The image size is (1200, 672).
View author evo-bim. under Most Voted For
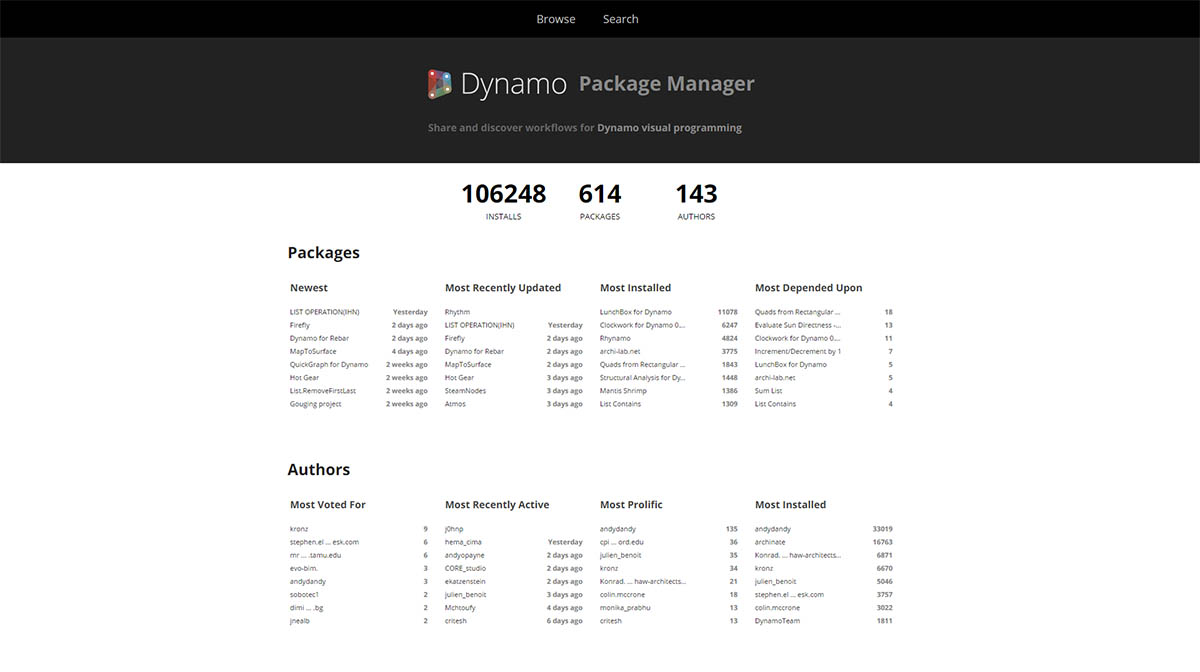[x=304, y=568]
